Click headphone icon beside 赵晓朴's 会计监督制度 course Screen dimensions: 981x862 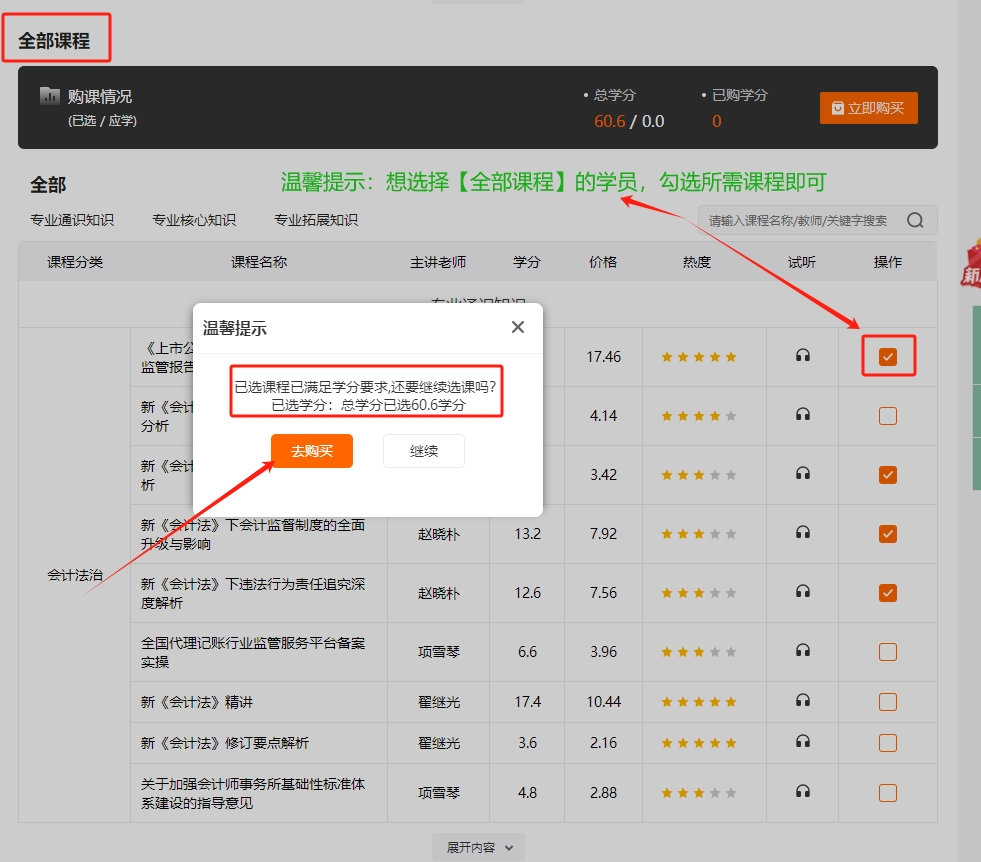click(x=802, y=534)
